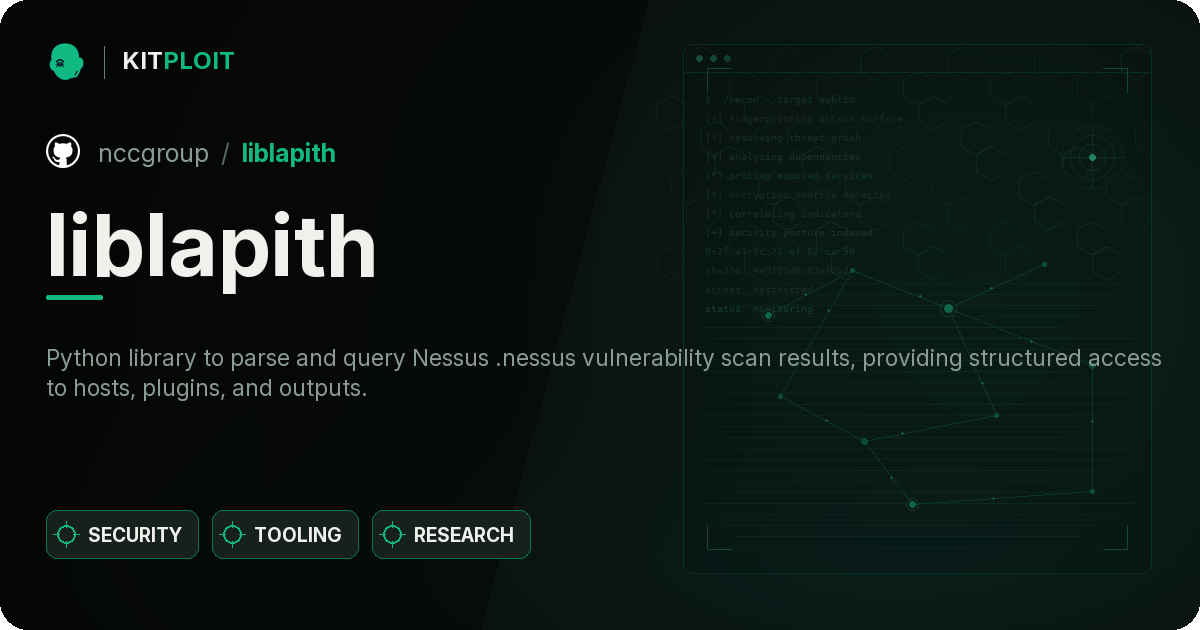Click the crosshair icon in RESEARCH tag
This screenshot has width=1200, height=630.
pyautogui.click(x=393, y=535)
